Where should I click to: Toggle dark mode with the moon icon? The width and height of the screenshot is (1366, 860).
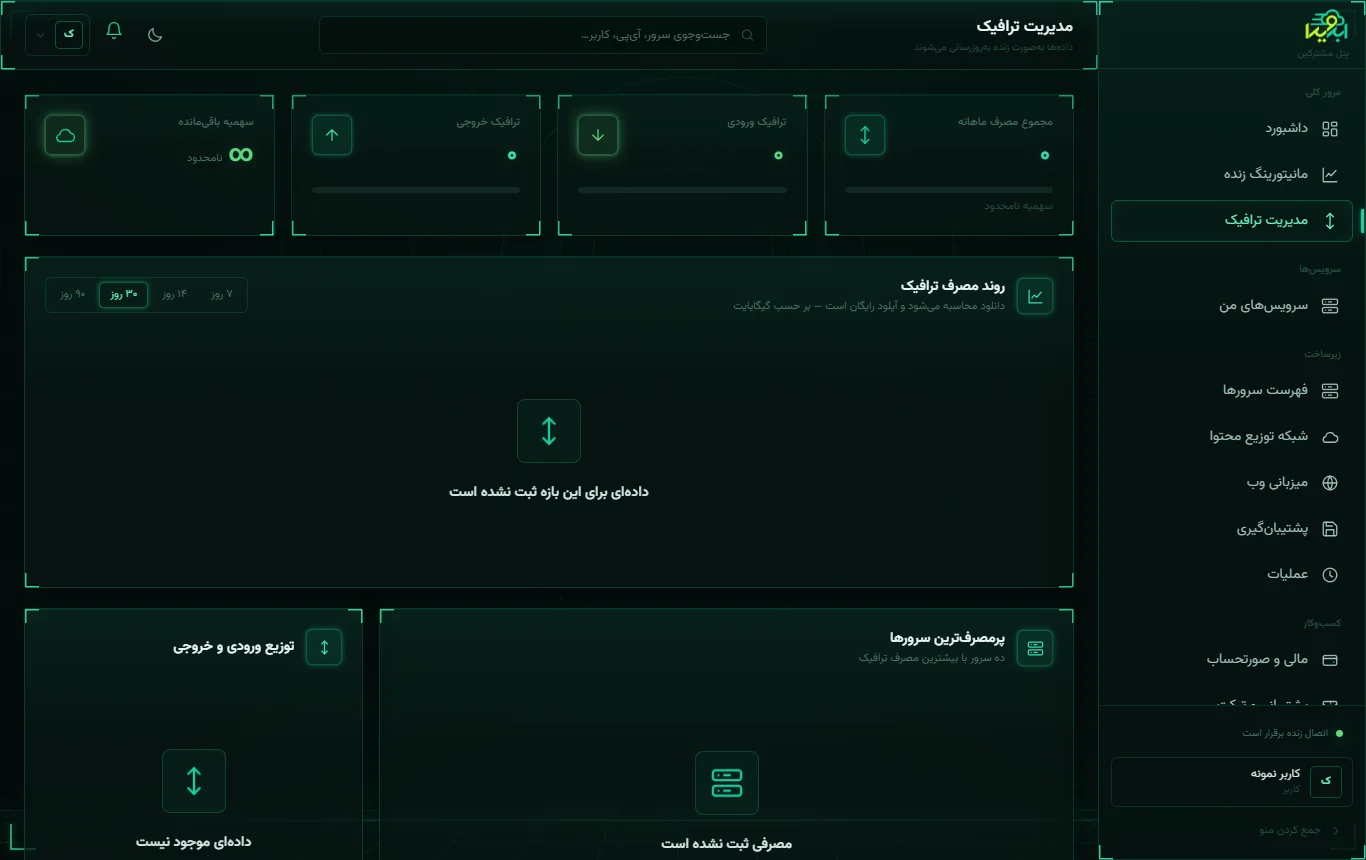(x=155, y=34)
